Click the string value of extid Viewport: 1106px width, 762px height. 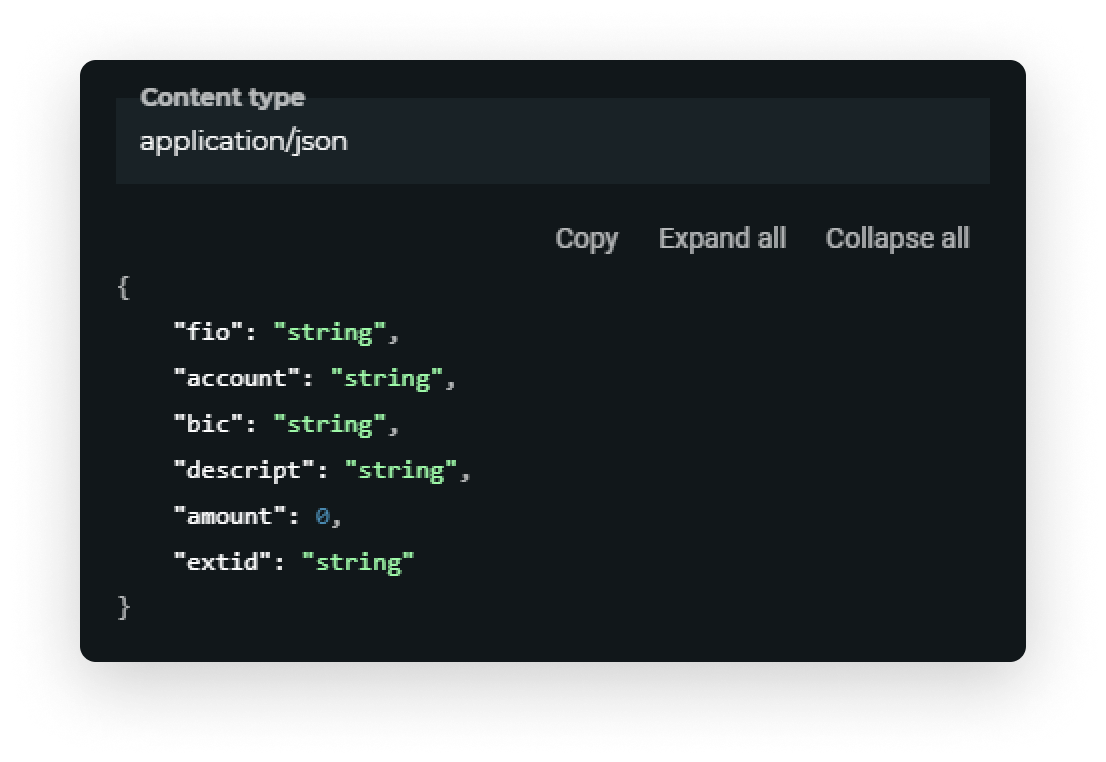point(358,562)
